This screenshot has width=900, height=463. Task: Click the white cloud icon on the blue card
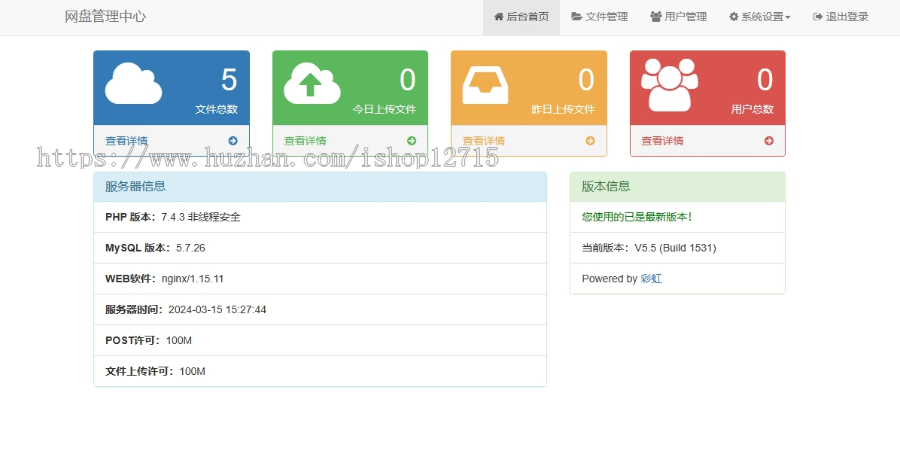(133, 84)
